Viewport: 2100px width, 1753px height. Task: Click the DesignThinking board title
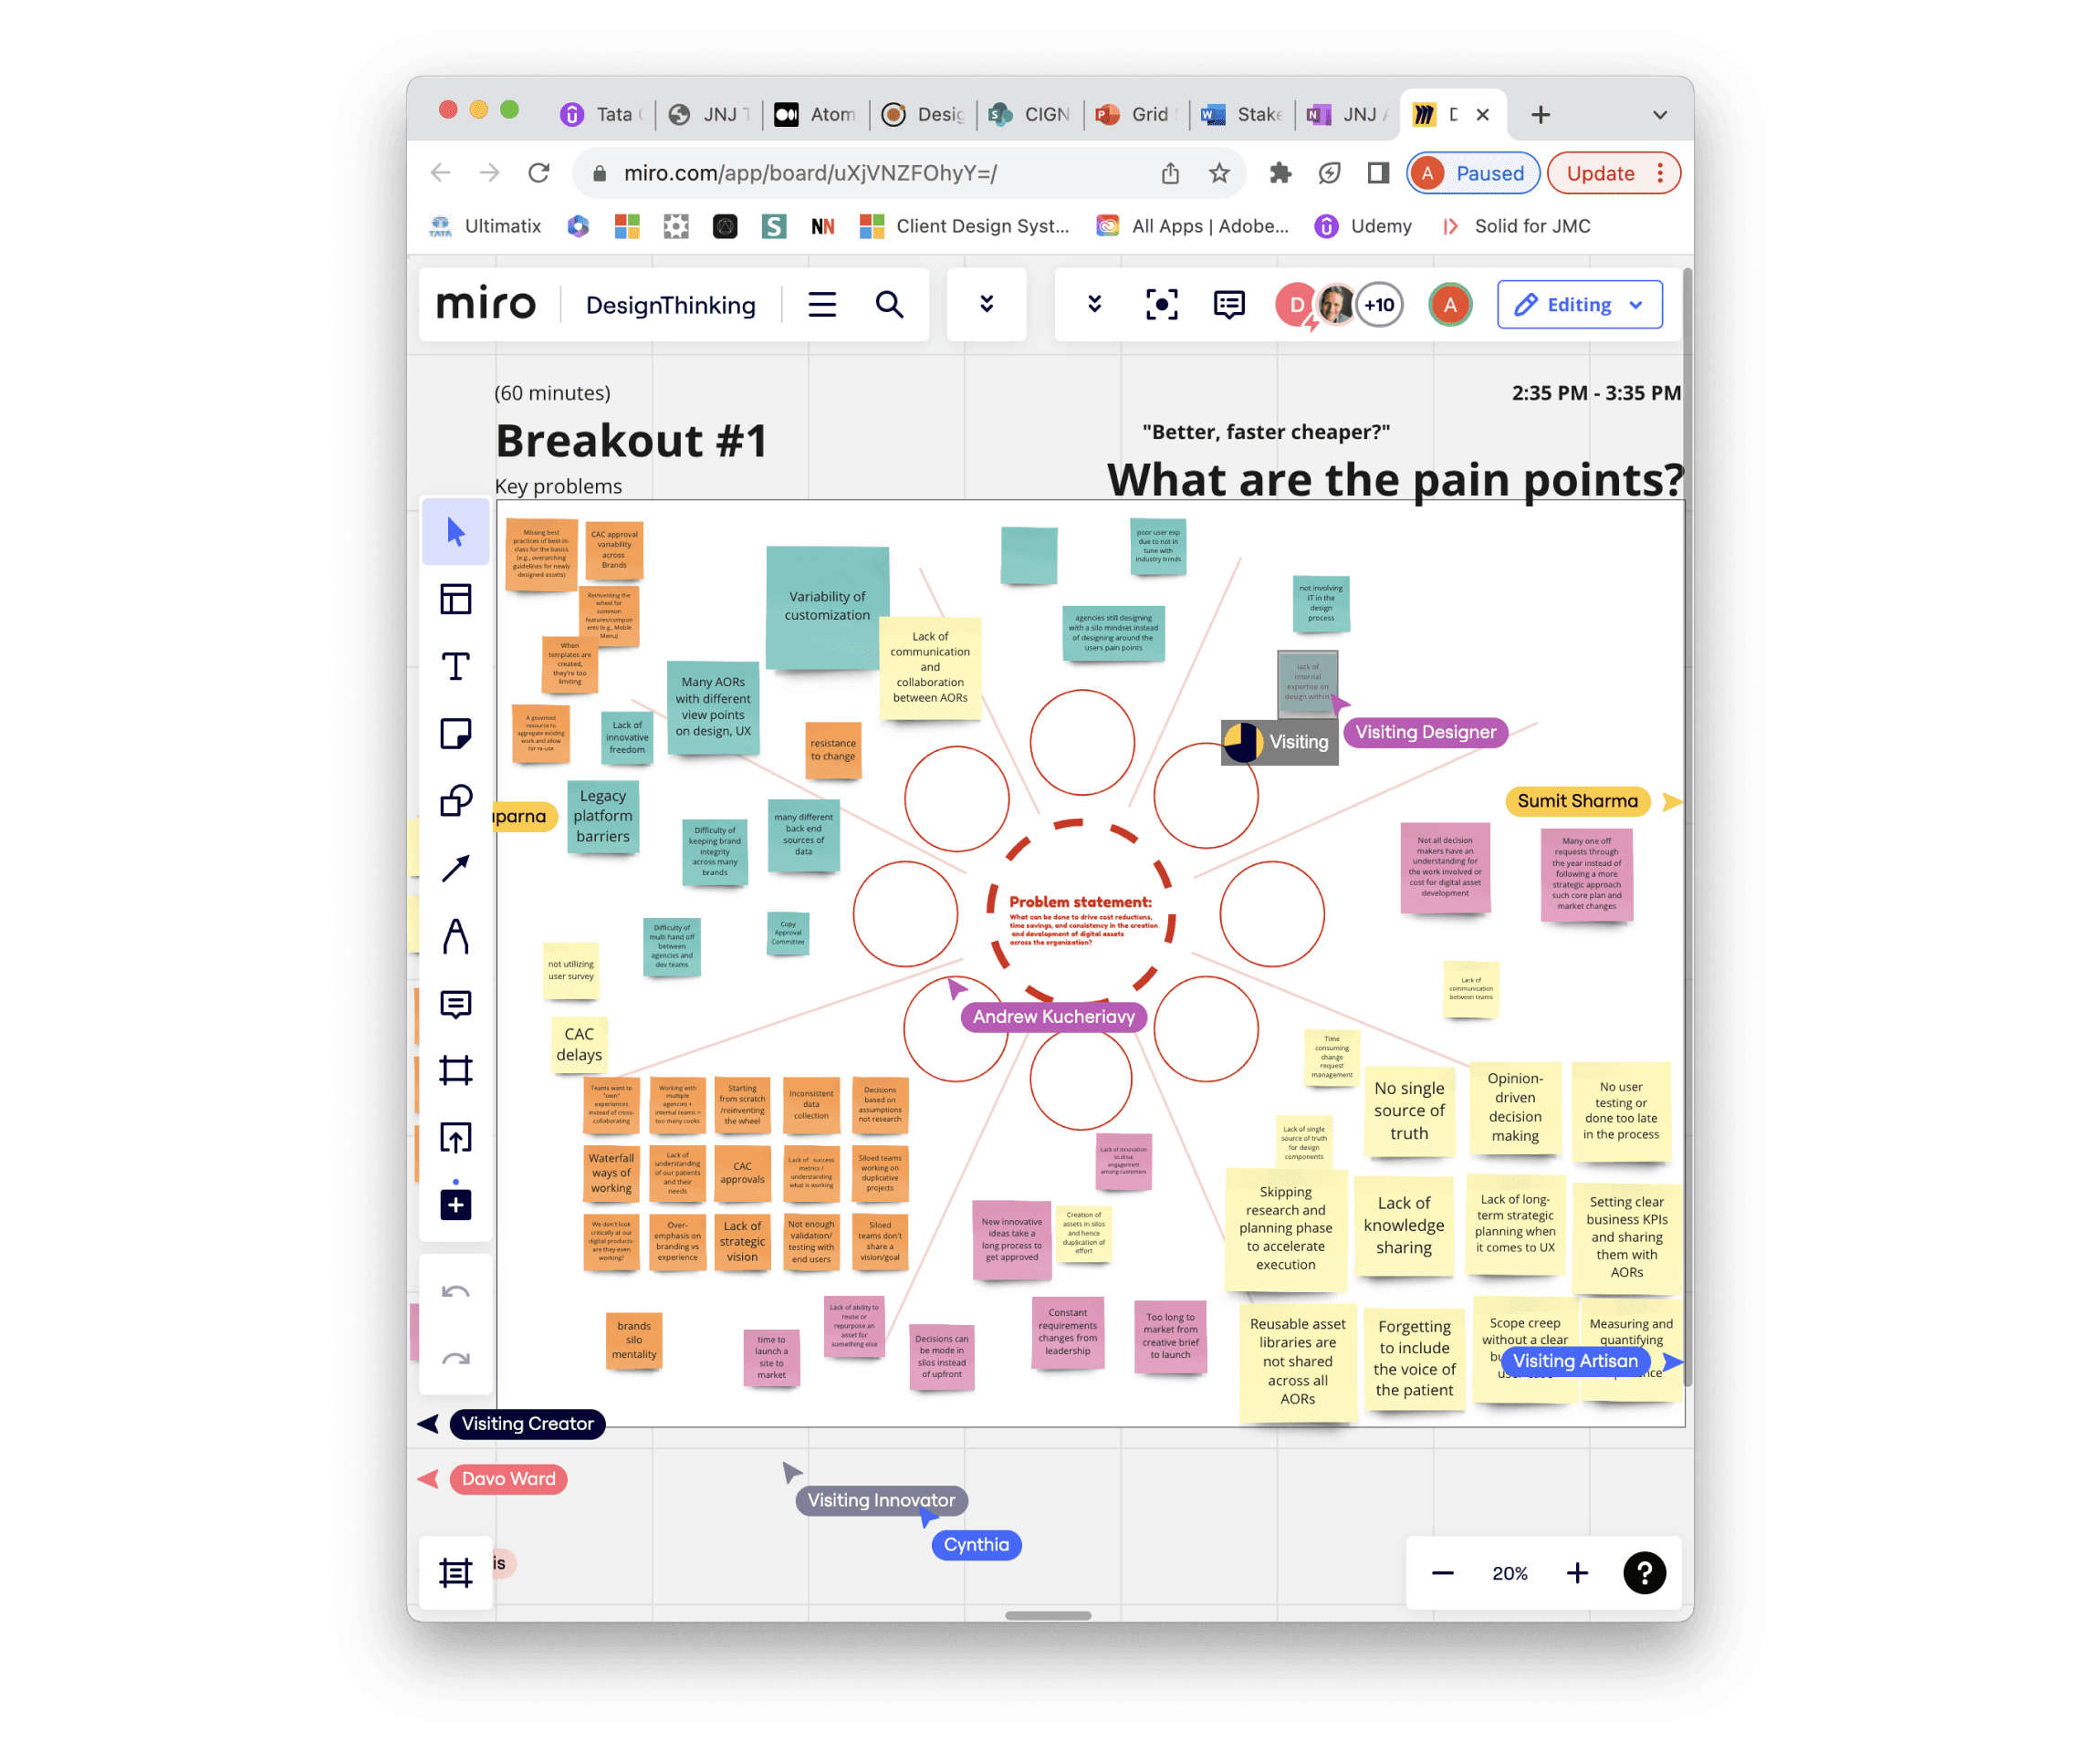coord(670,305)
